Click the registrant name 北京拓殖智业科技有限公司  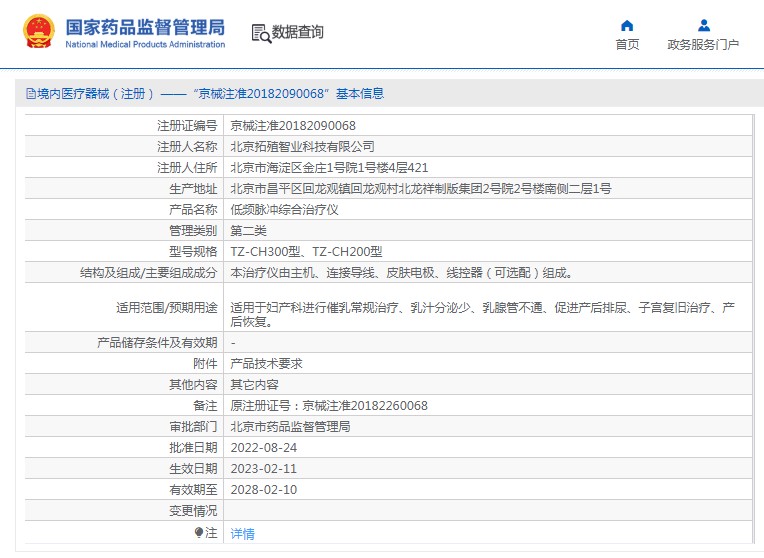point(303,147)
